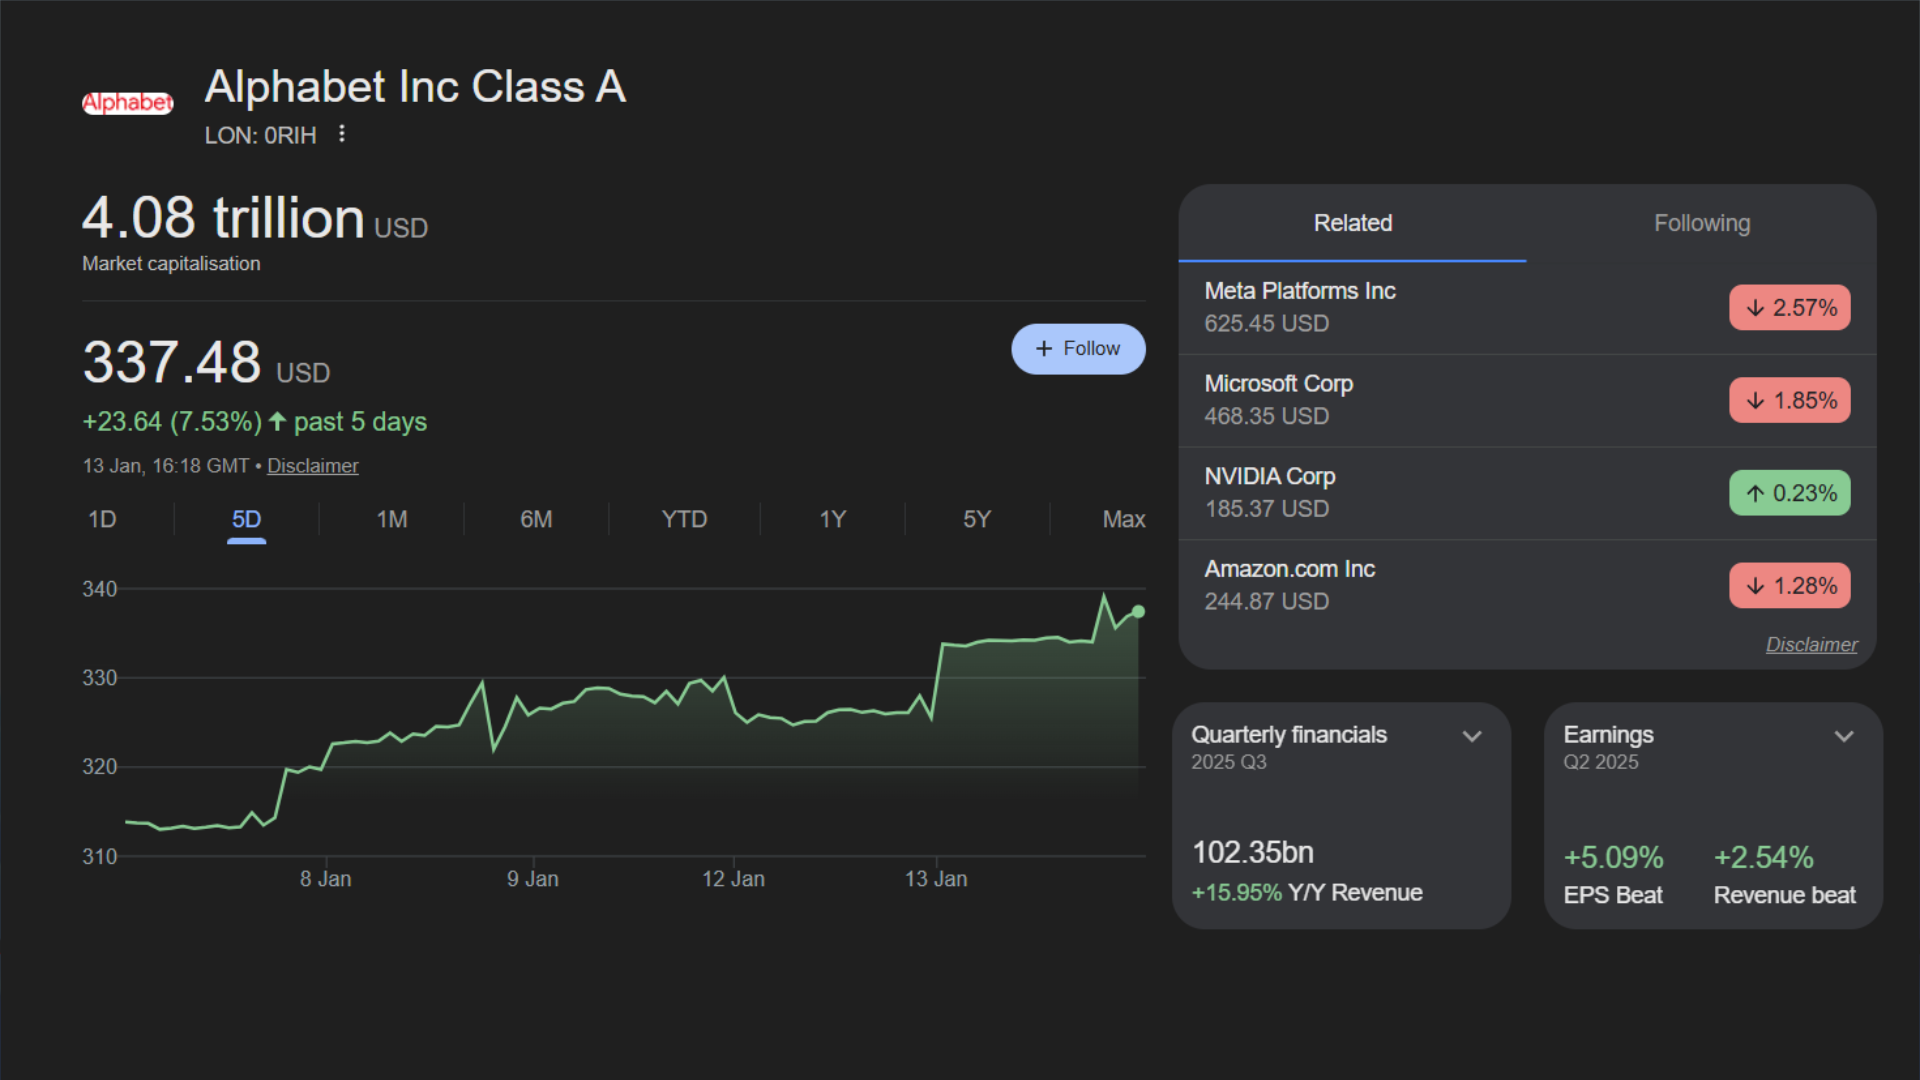1920x1080 pixels.
Task: Click the plus icon in the Follow button
Action: (1044, 348)
